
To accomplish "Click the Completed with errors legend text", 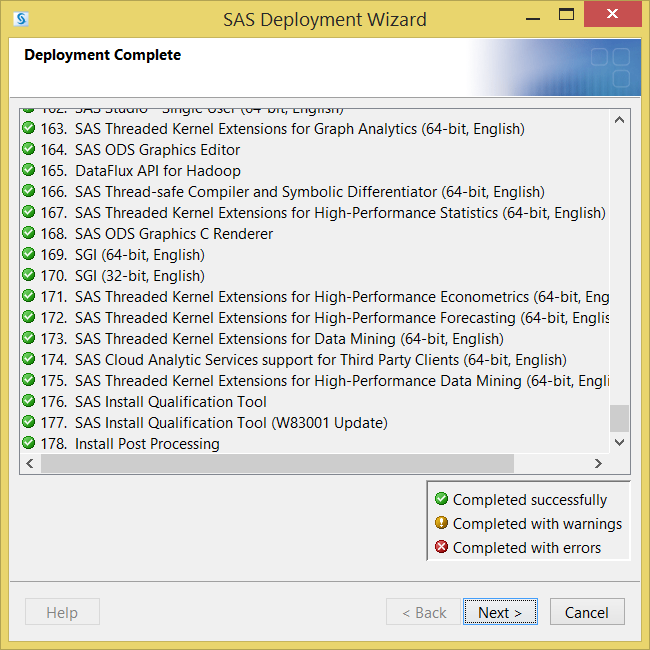I will (x=526, y=548).
